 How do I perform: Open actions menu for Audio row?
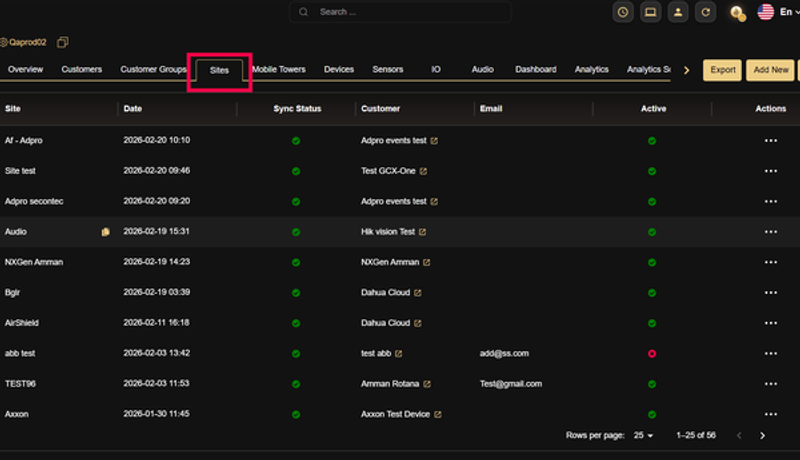coord(770,232)
